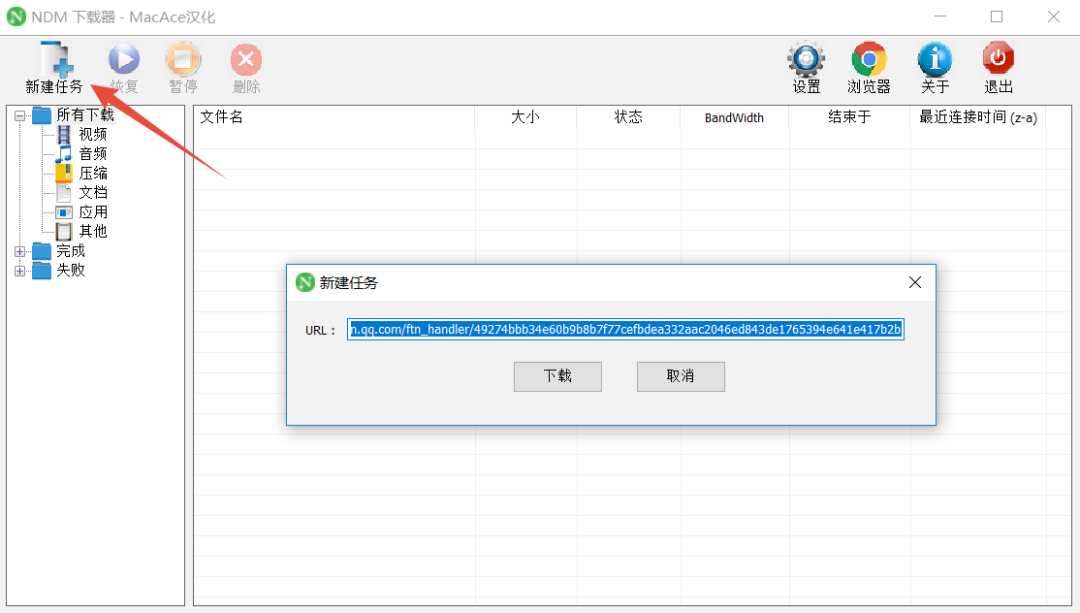Click the 恢复 (resume) toolbar icon
This screenshot has width=1080, height=613.
tap(124, 60)
